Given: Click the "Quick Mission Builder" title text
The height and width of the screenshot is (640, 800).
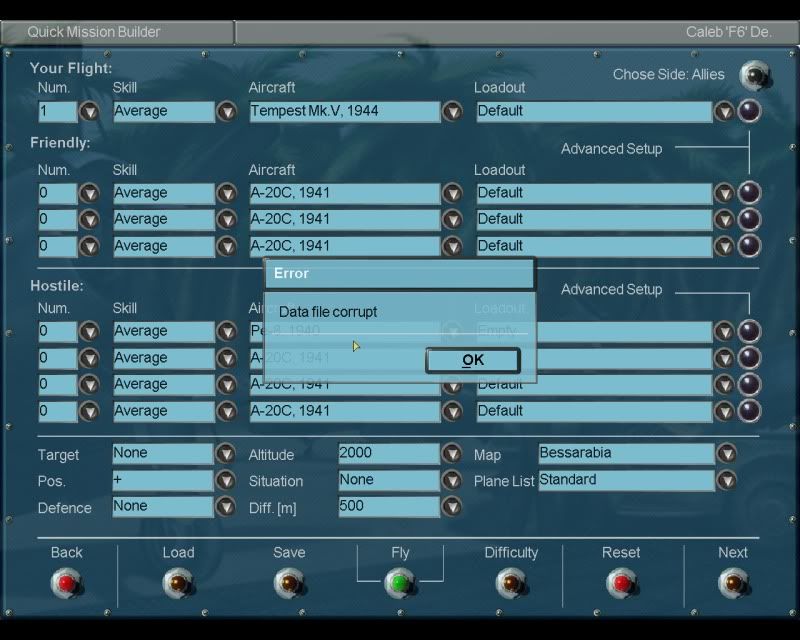Looking at the screenshot, I should click(93, 32).
